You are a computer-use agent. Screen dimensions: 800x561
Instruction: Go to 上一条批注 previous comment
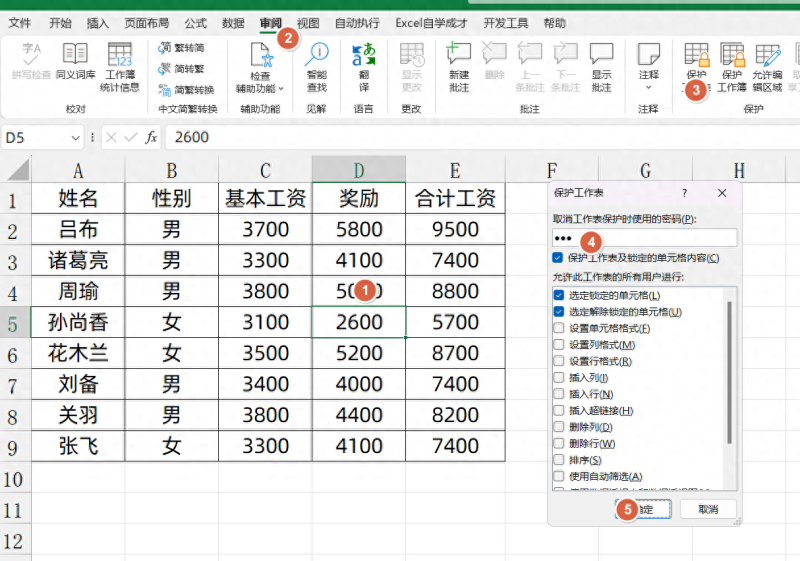(x=530, y=67)
